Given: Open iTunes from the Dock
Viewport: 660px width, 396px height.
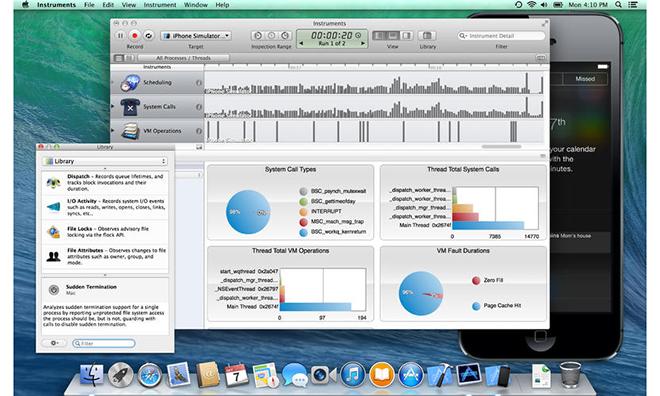Looking at the screenshot, I should (x=353, y=375).
